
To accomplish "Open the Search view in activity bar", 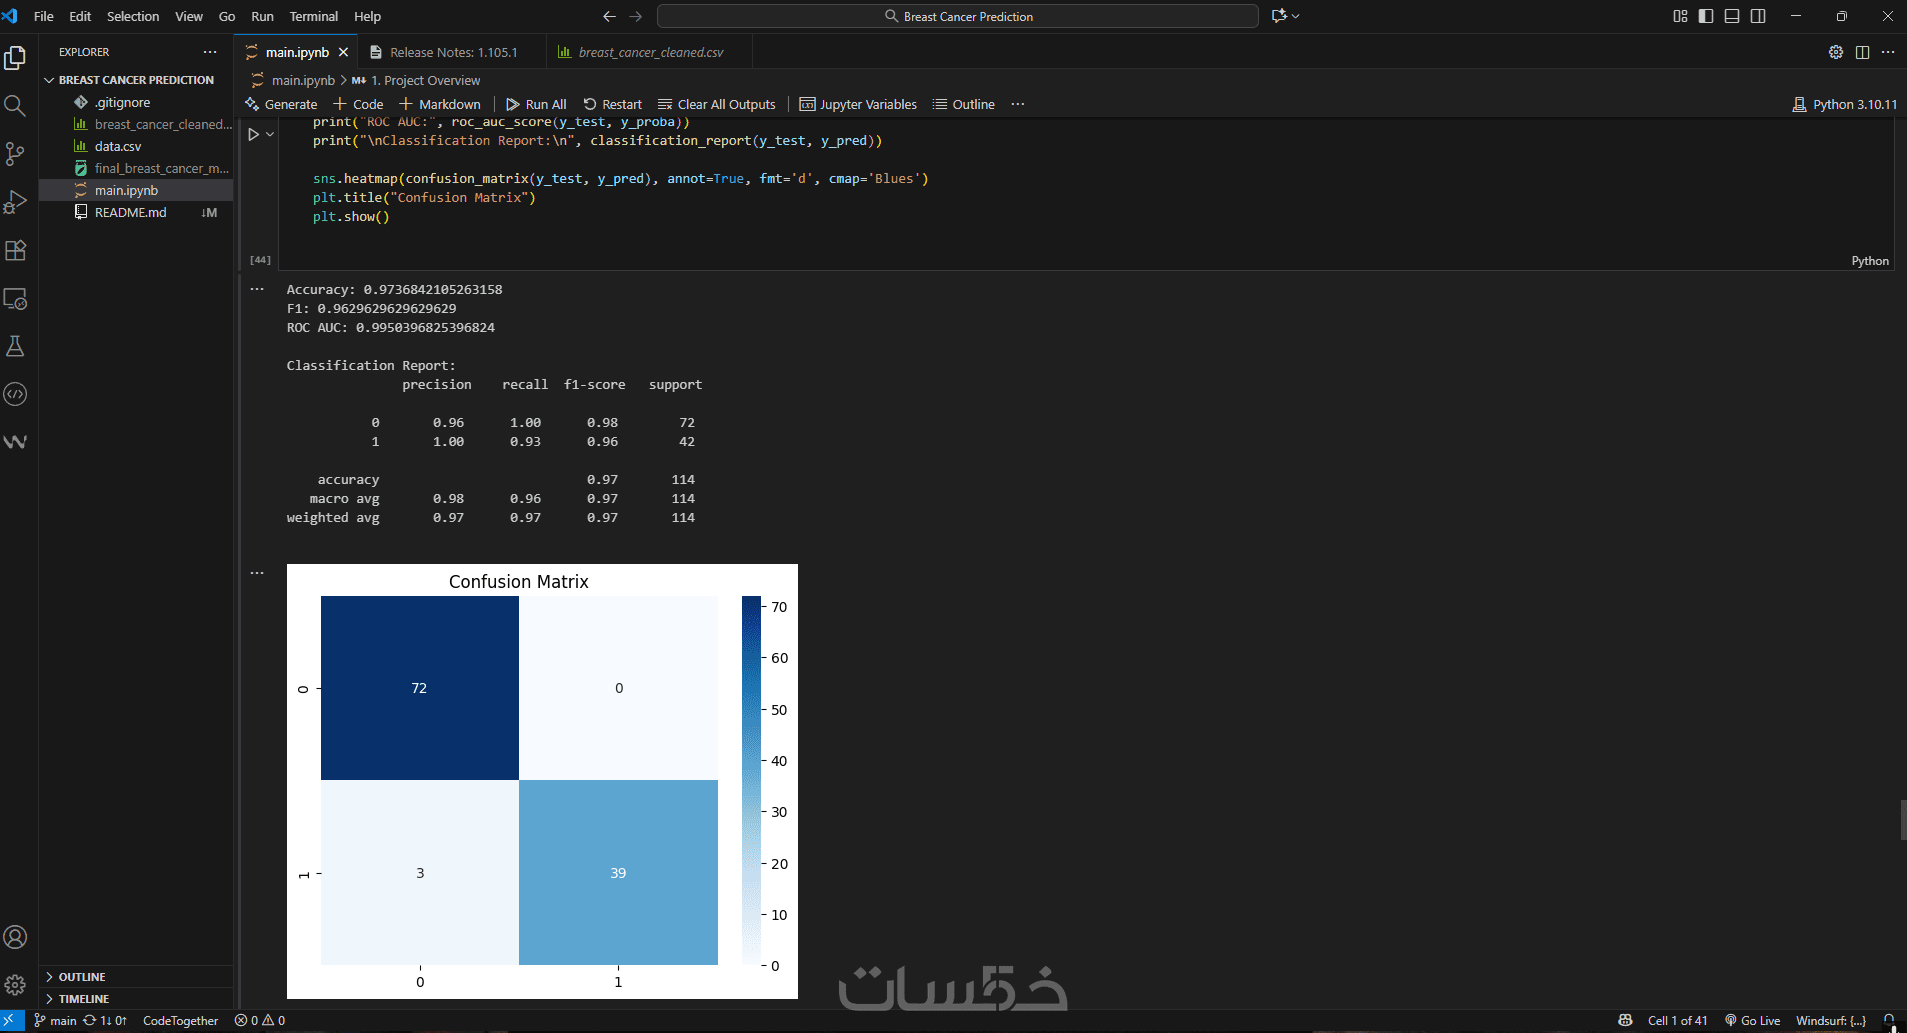I will click(15, 106).
